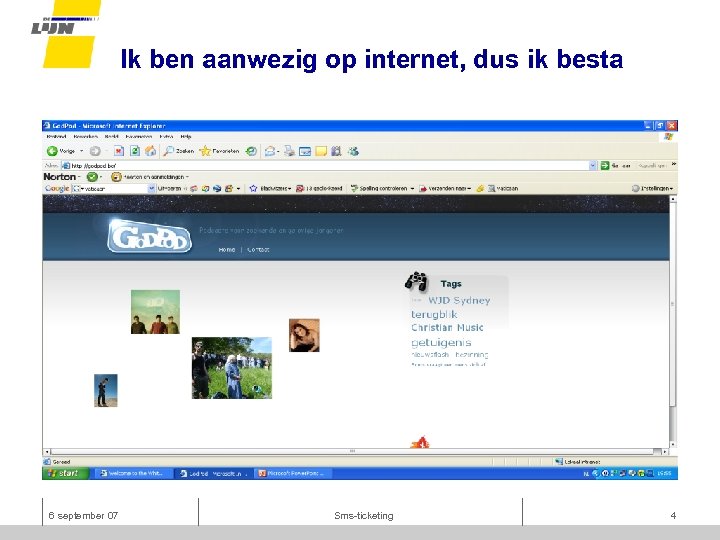The height and width of the screenshot is (540, 720).
Task: Open Norton Fraud Monitoring face icon
Action: [x=117, y=177]
